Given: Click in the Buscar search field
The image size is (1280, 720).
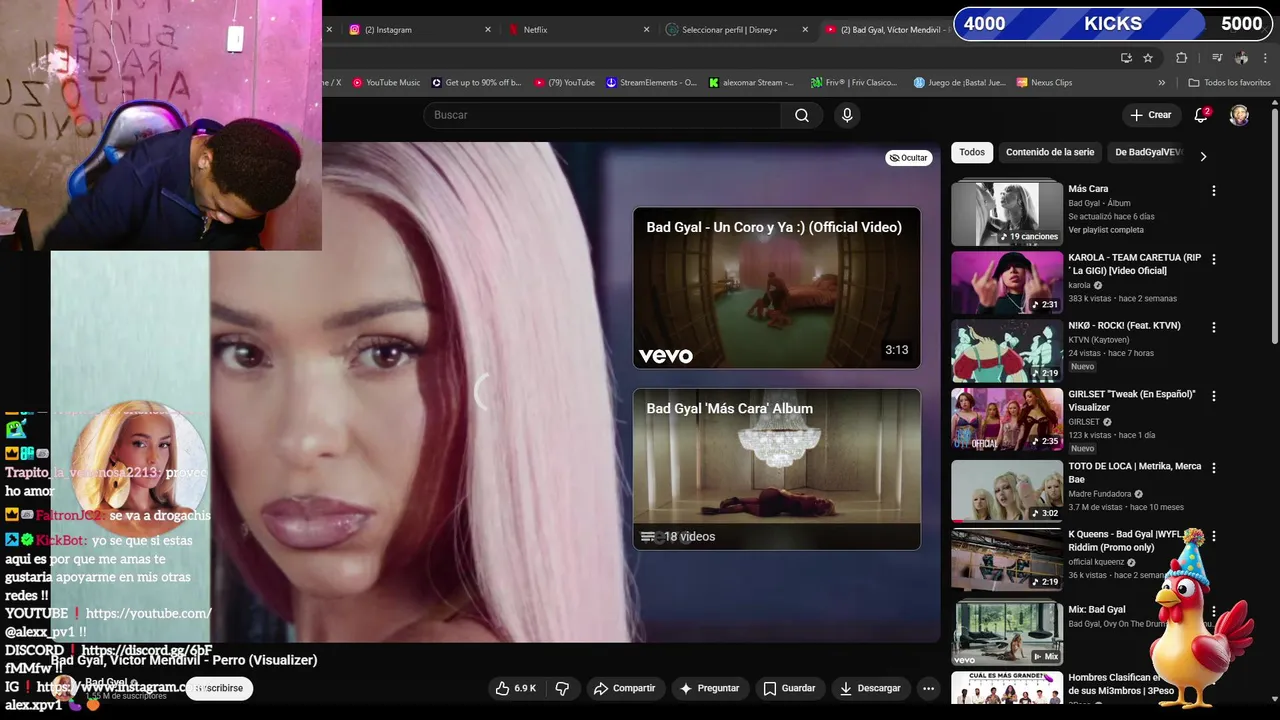Looking at the screenshot, I should (x=603, y=115).
